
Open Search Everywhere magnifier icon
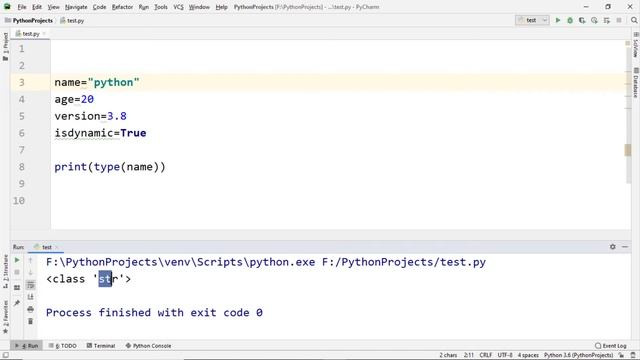pos(634,20)
